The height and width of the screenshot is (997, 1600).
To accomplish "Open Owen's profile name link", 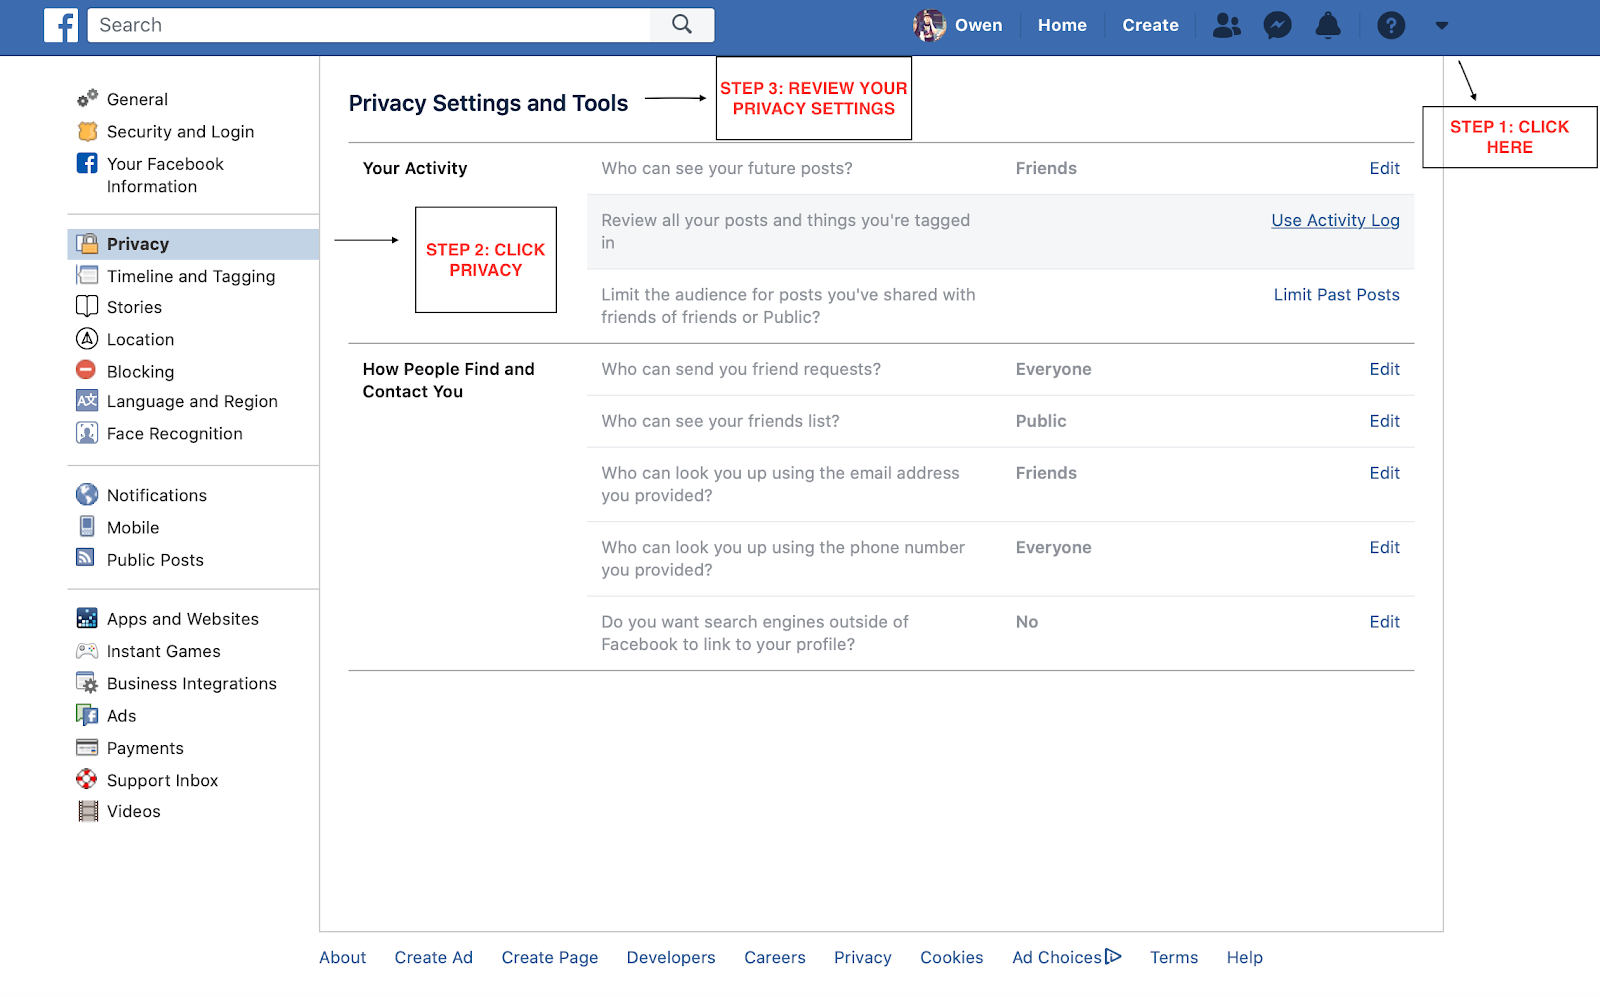I will (978, 25).
